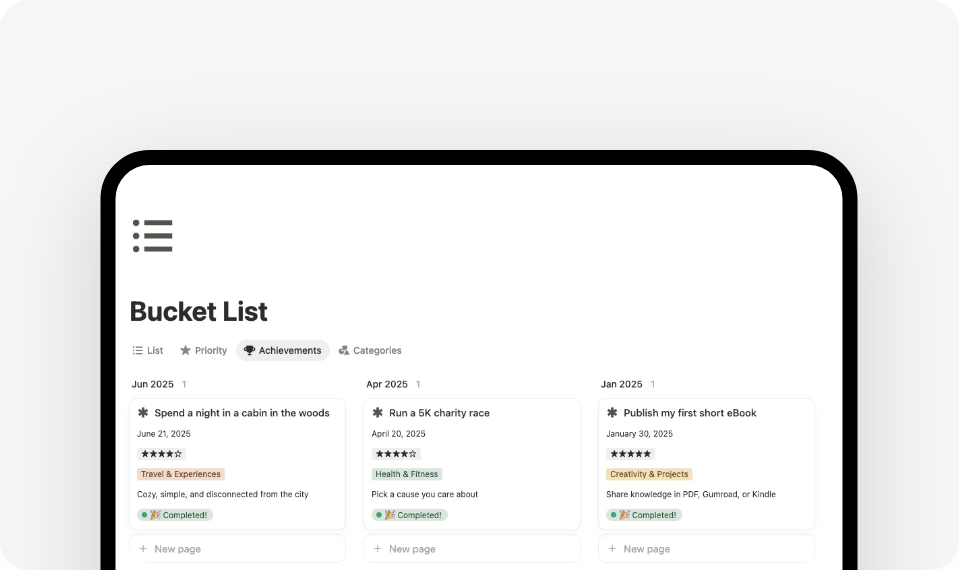This screenshot has height=570, width=959.
Task: Open Completed! status on cabin card
Action: click(x=175, y=515)
